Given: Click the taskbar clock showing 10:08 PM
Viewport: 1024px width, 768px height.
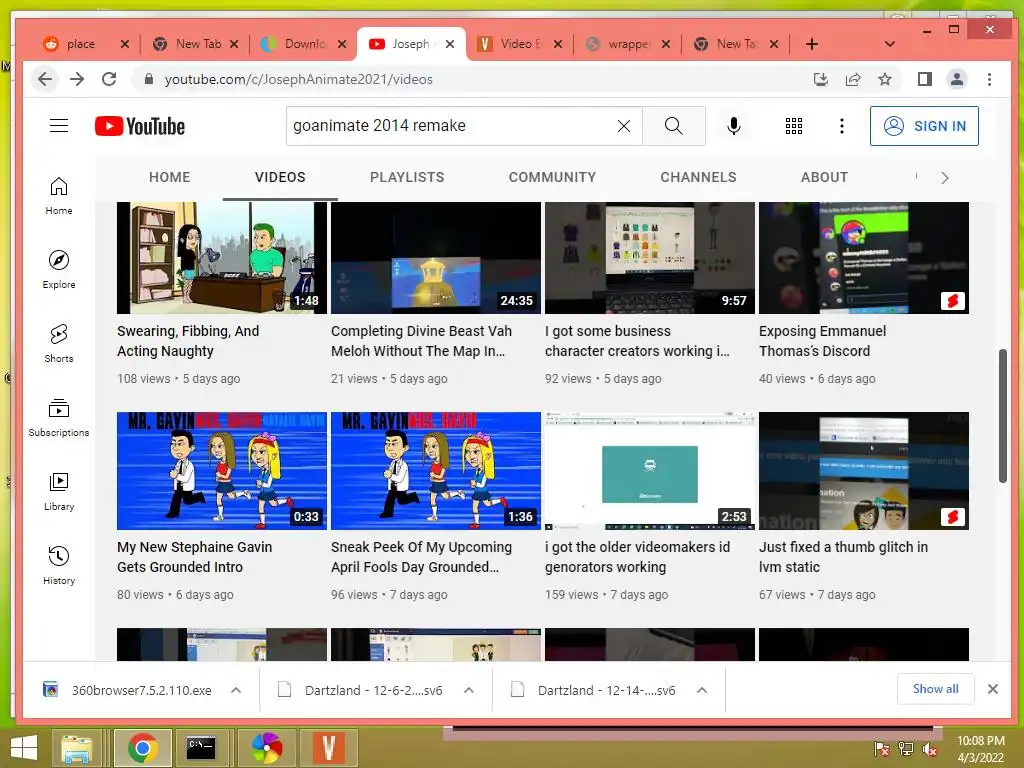Looking at the screenshot, I should 980,749.
